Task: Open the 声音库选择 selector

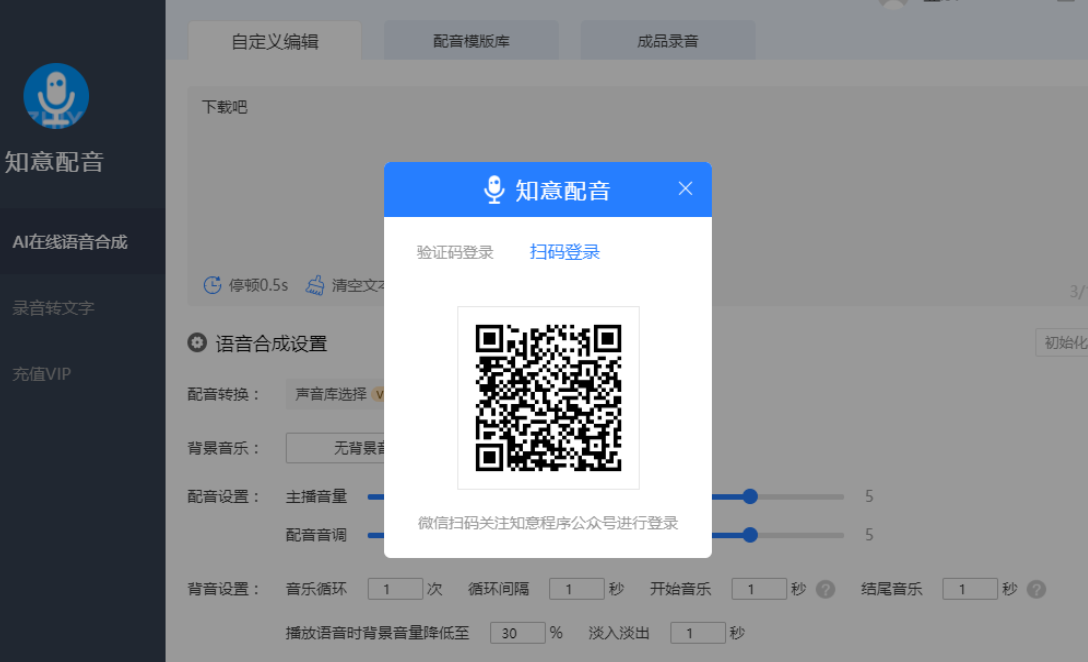Action: 335,394
